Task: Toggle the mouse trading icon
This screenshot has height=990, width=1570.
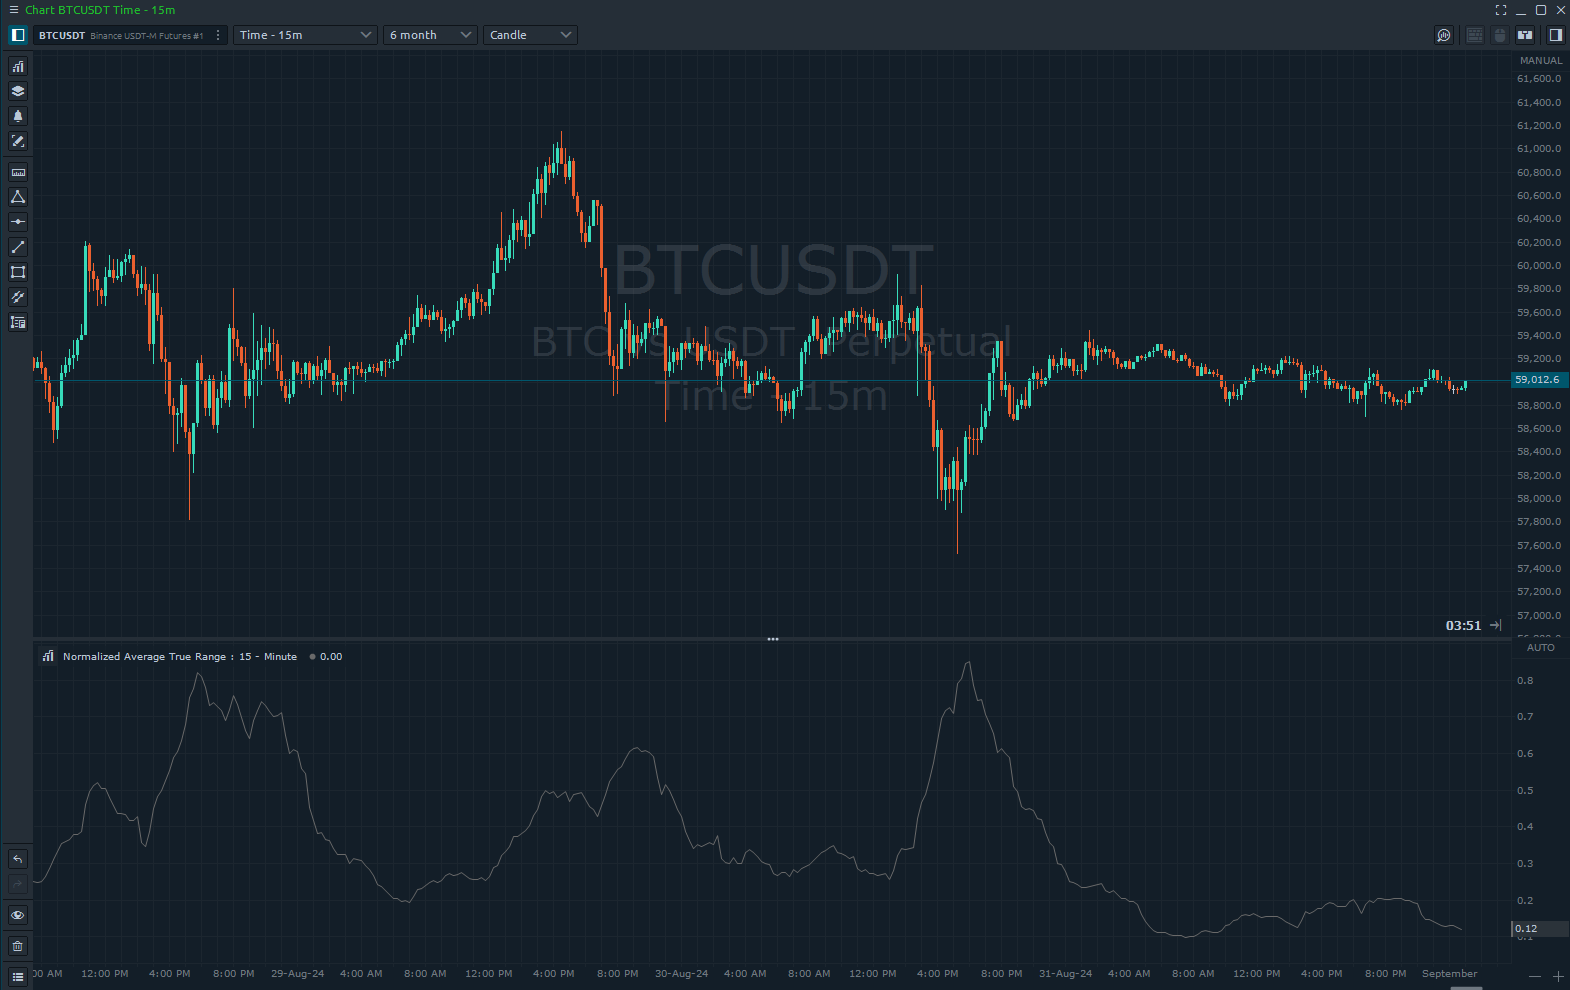Action: 1500,35
